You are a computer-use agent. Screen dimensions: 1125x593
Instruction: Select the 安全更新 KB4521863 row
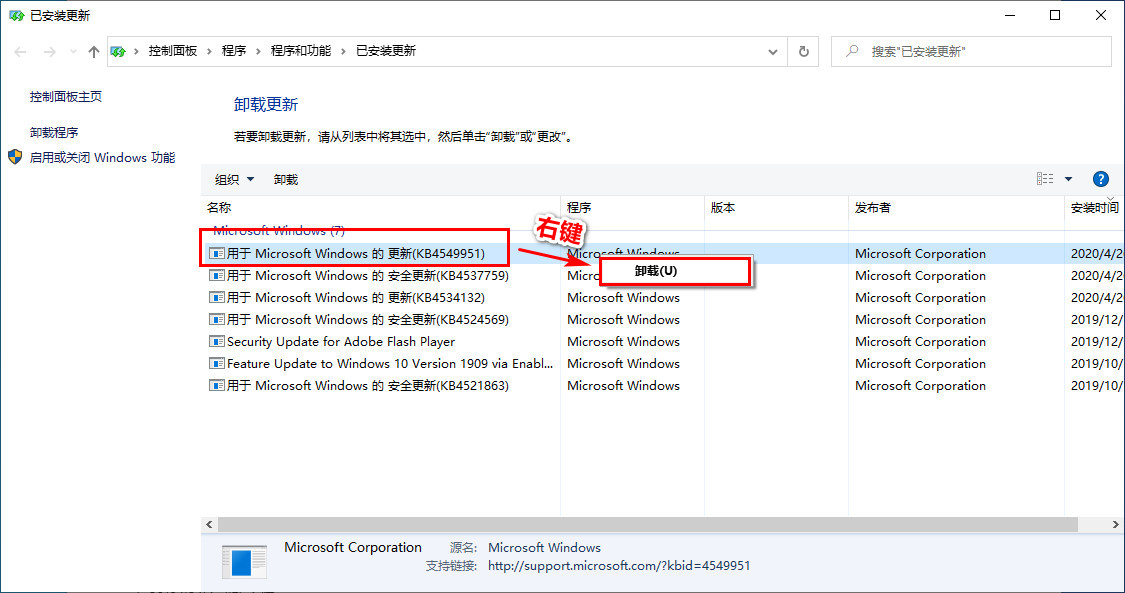point(663,386)
